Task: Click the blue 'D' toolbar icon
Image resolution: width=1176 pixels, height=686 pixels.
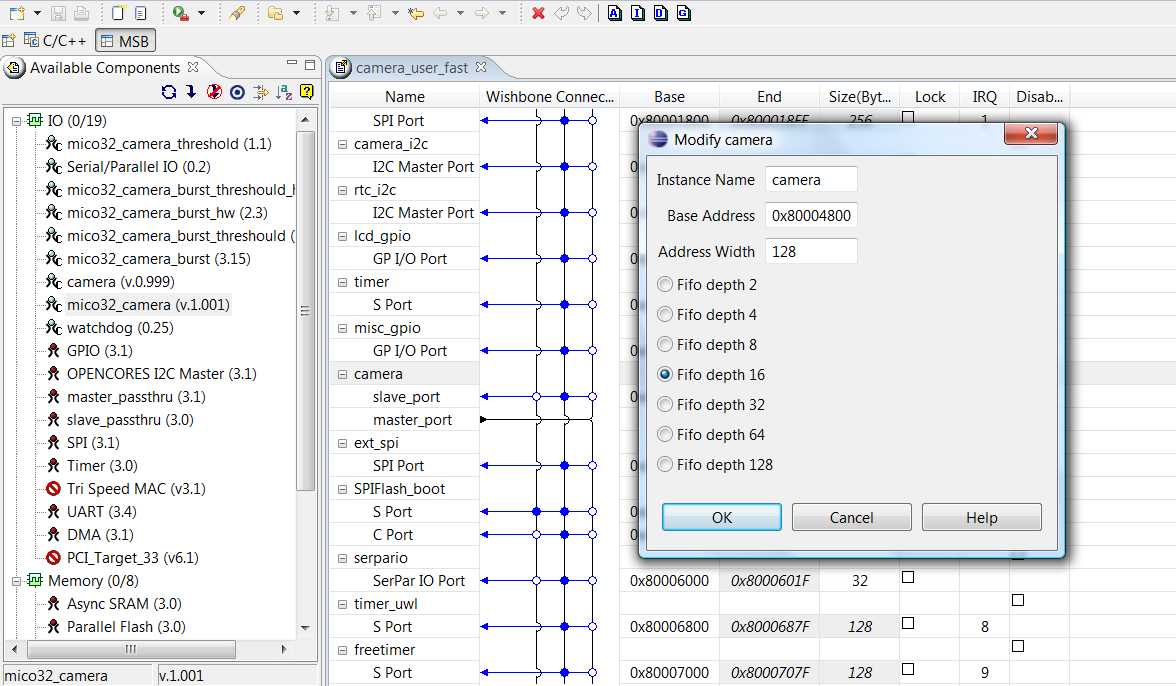Action: click(661, 13)
